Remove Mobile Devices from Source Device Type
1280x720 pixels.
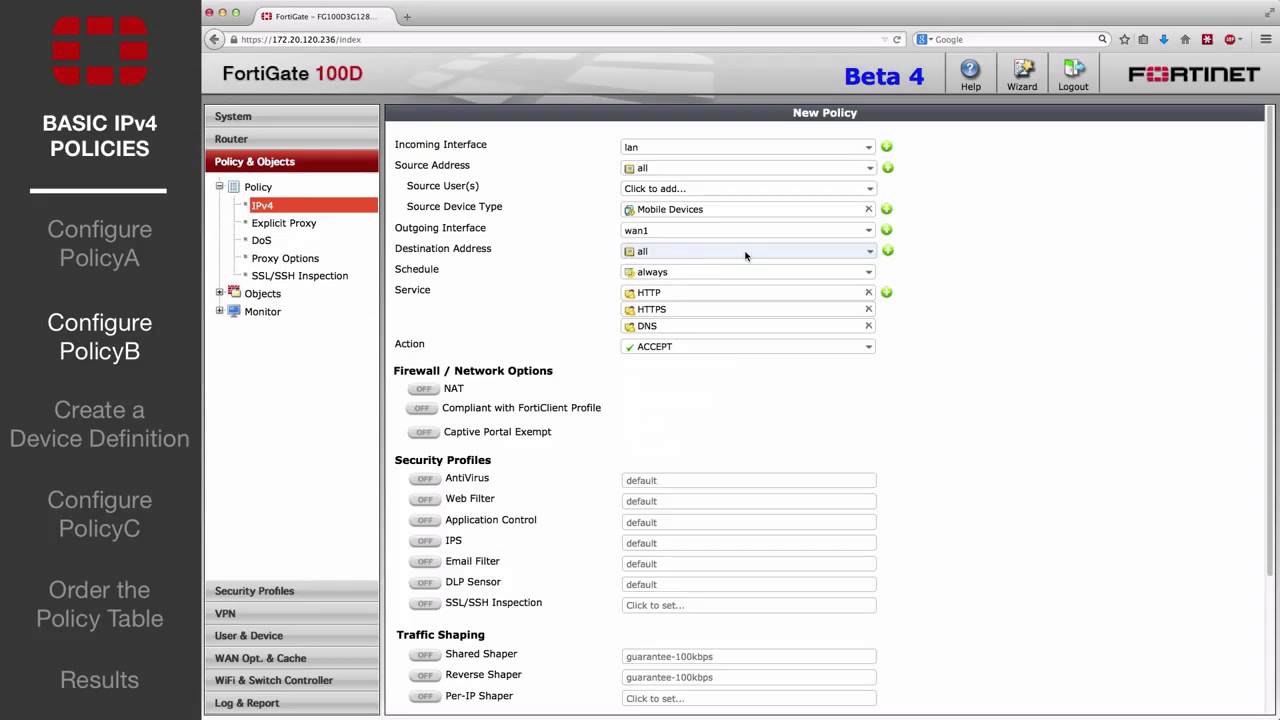(x=868, y=209)
